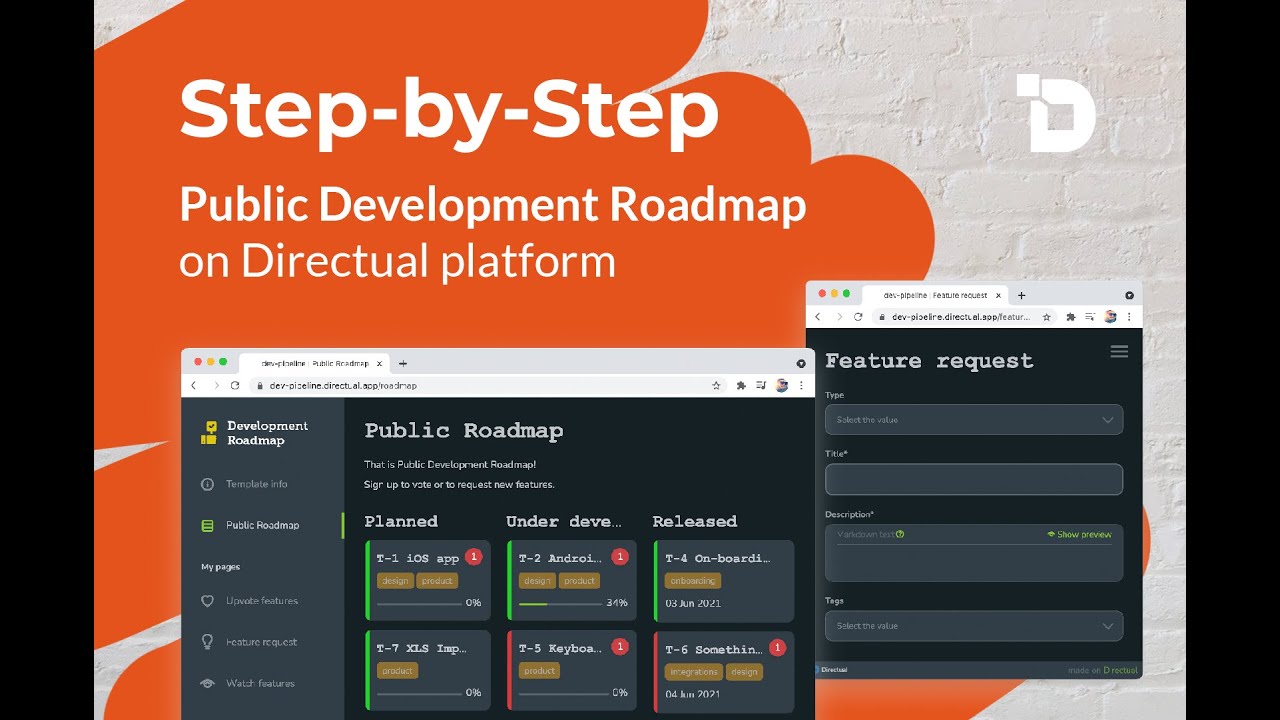Open the hamburger menu on Feature request page

point(1120,351)
